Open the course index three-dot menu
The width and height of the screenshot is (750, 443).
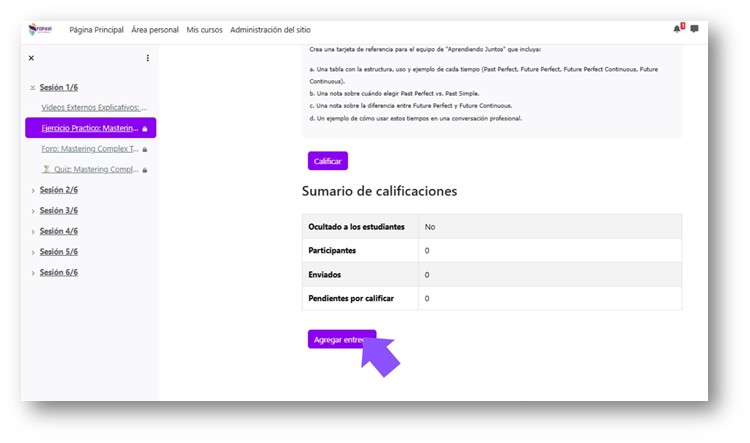(148, 58)
